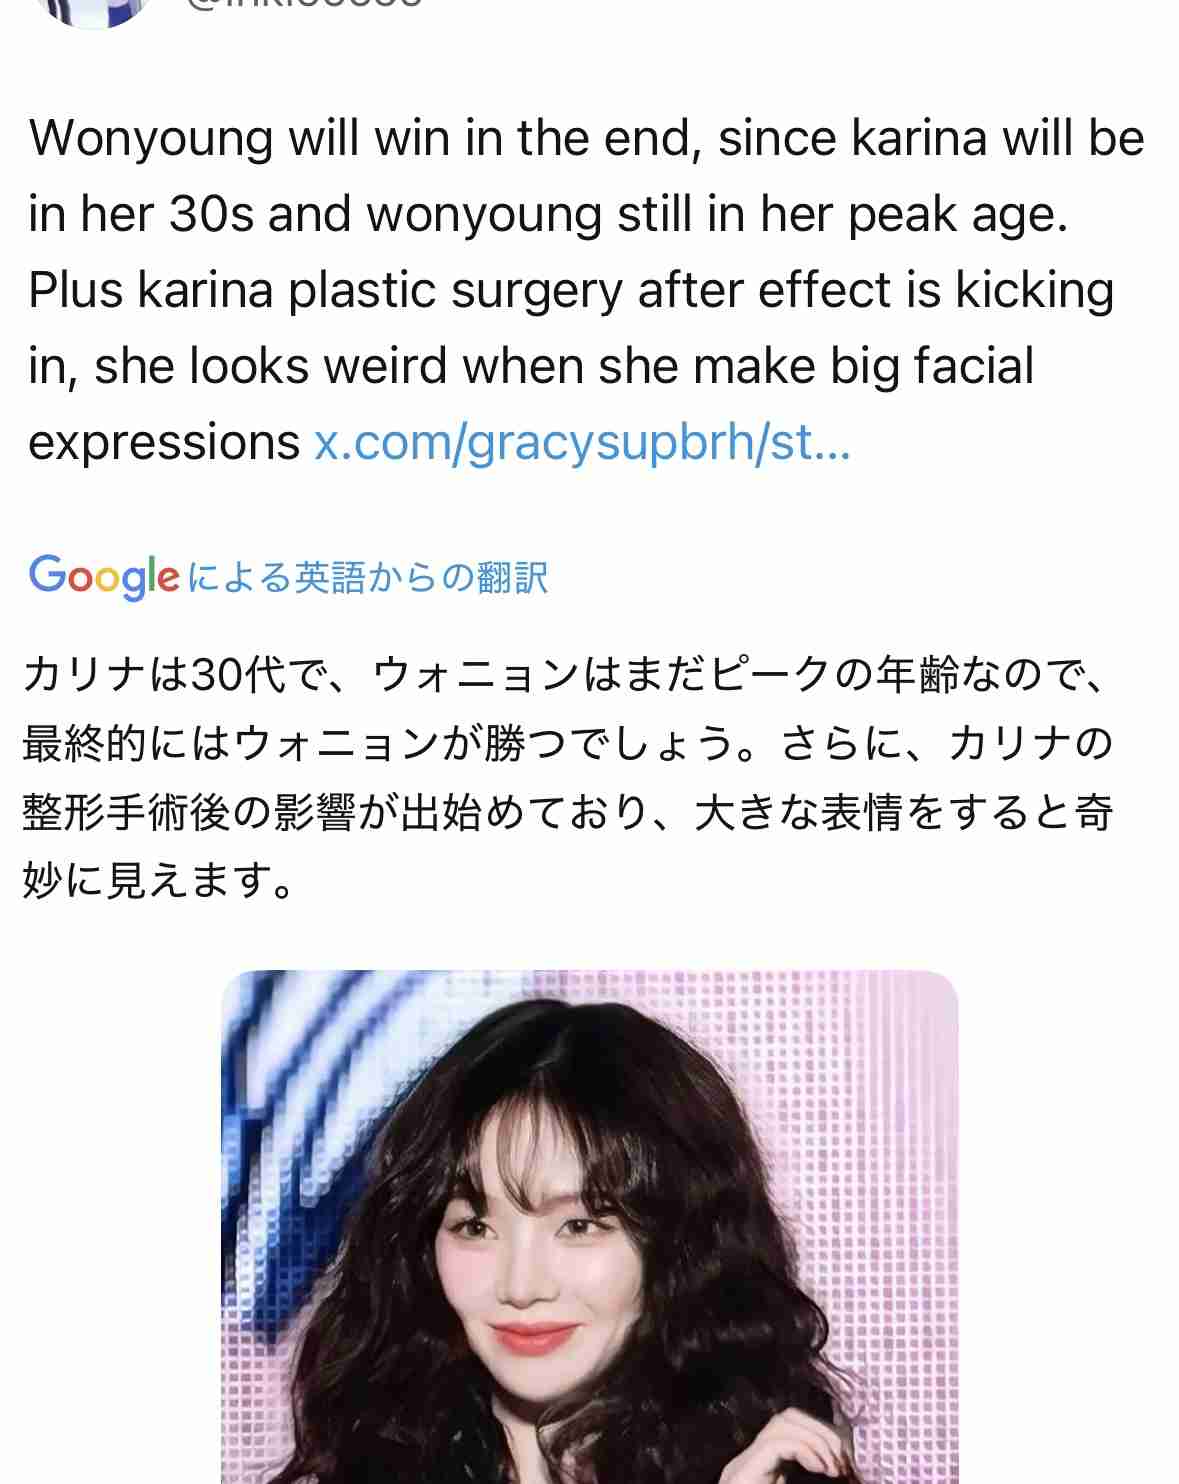
Task: Click the word "expressions" before the link
Action: (164, 443)
